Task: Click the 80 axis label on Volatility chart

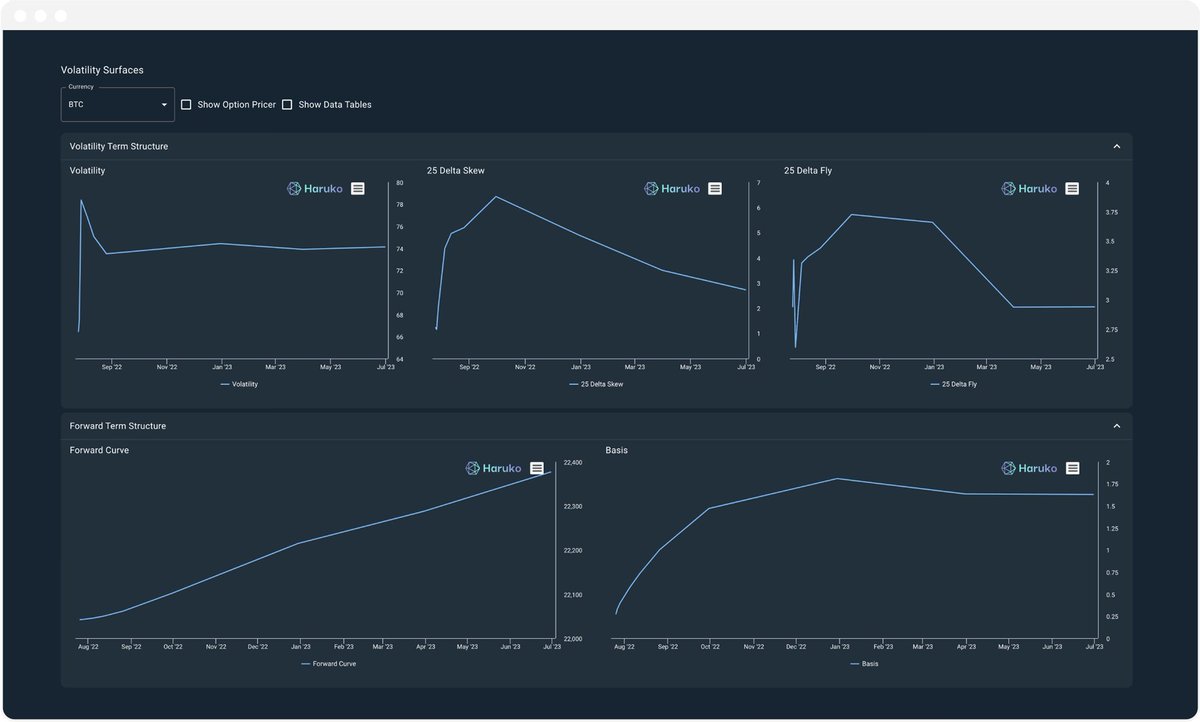Action: point(400,183)
